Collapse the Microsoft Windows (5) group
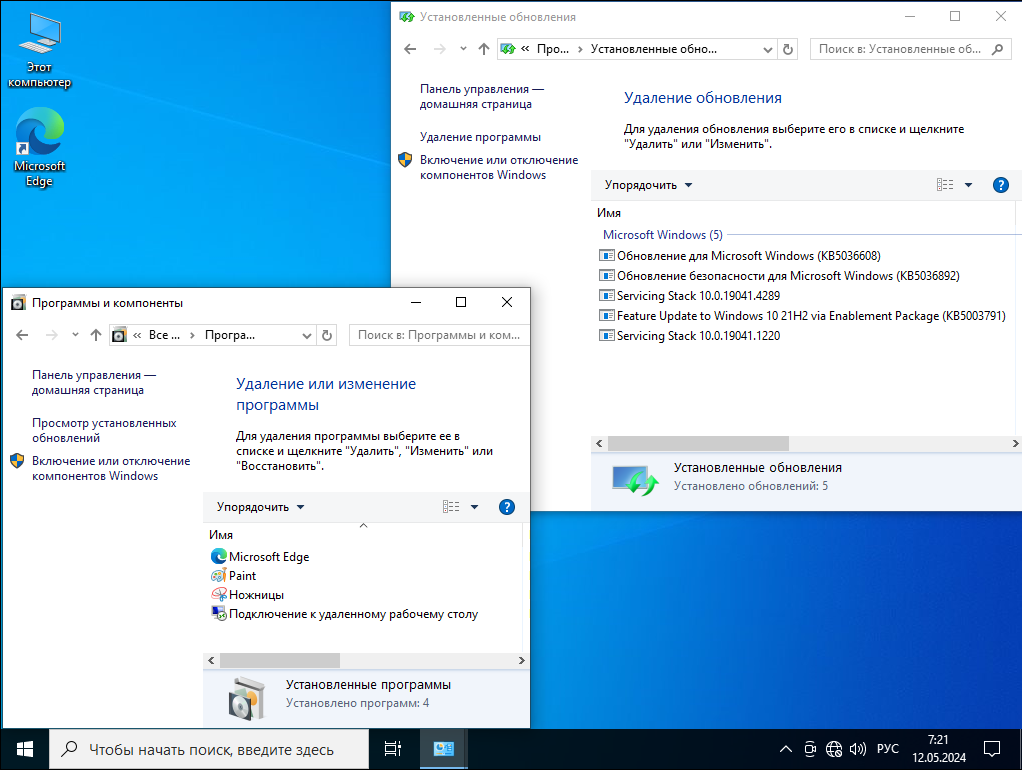The height and width of the screenshot is (770, 1022). [x=662, y=235]
